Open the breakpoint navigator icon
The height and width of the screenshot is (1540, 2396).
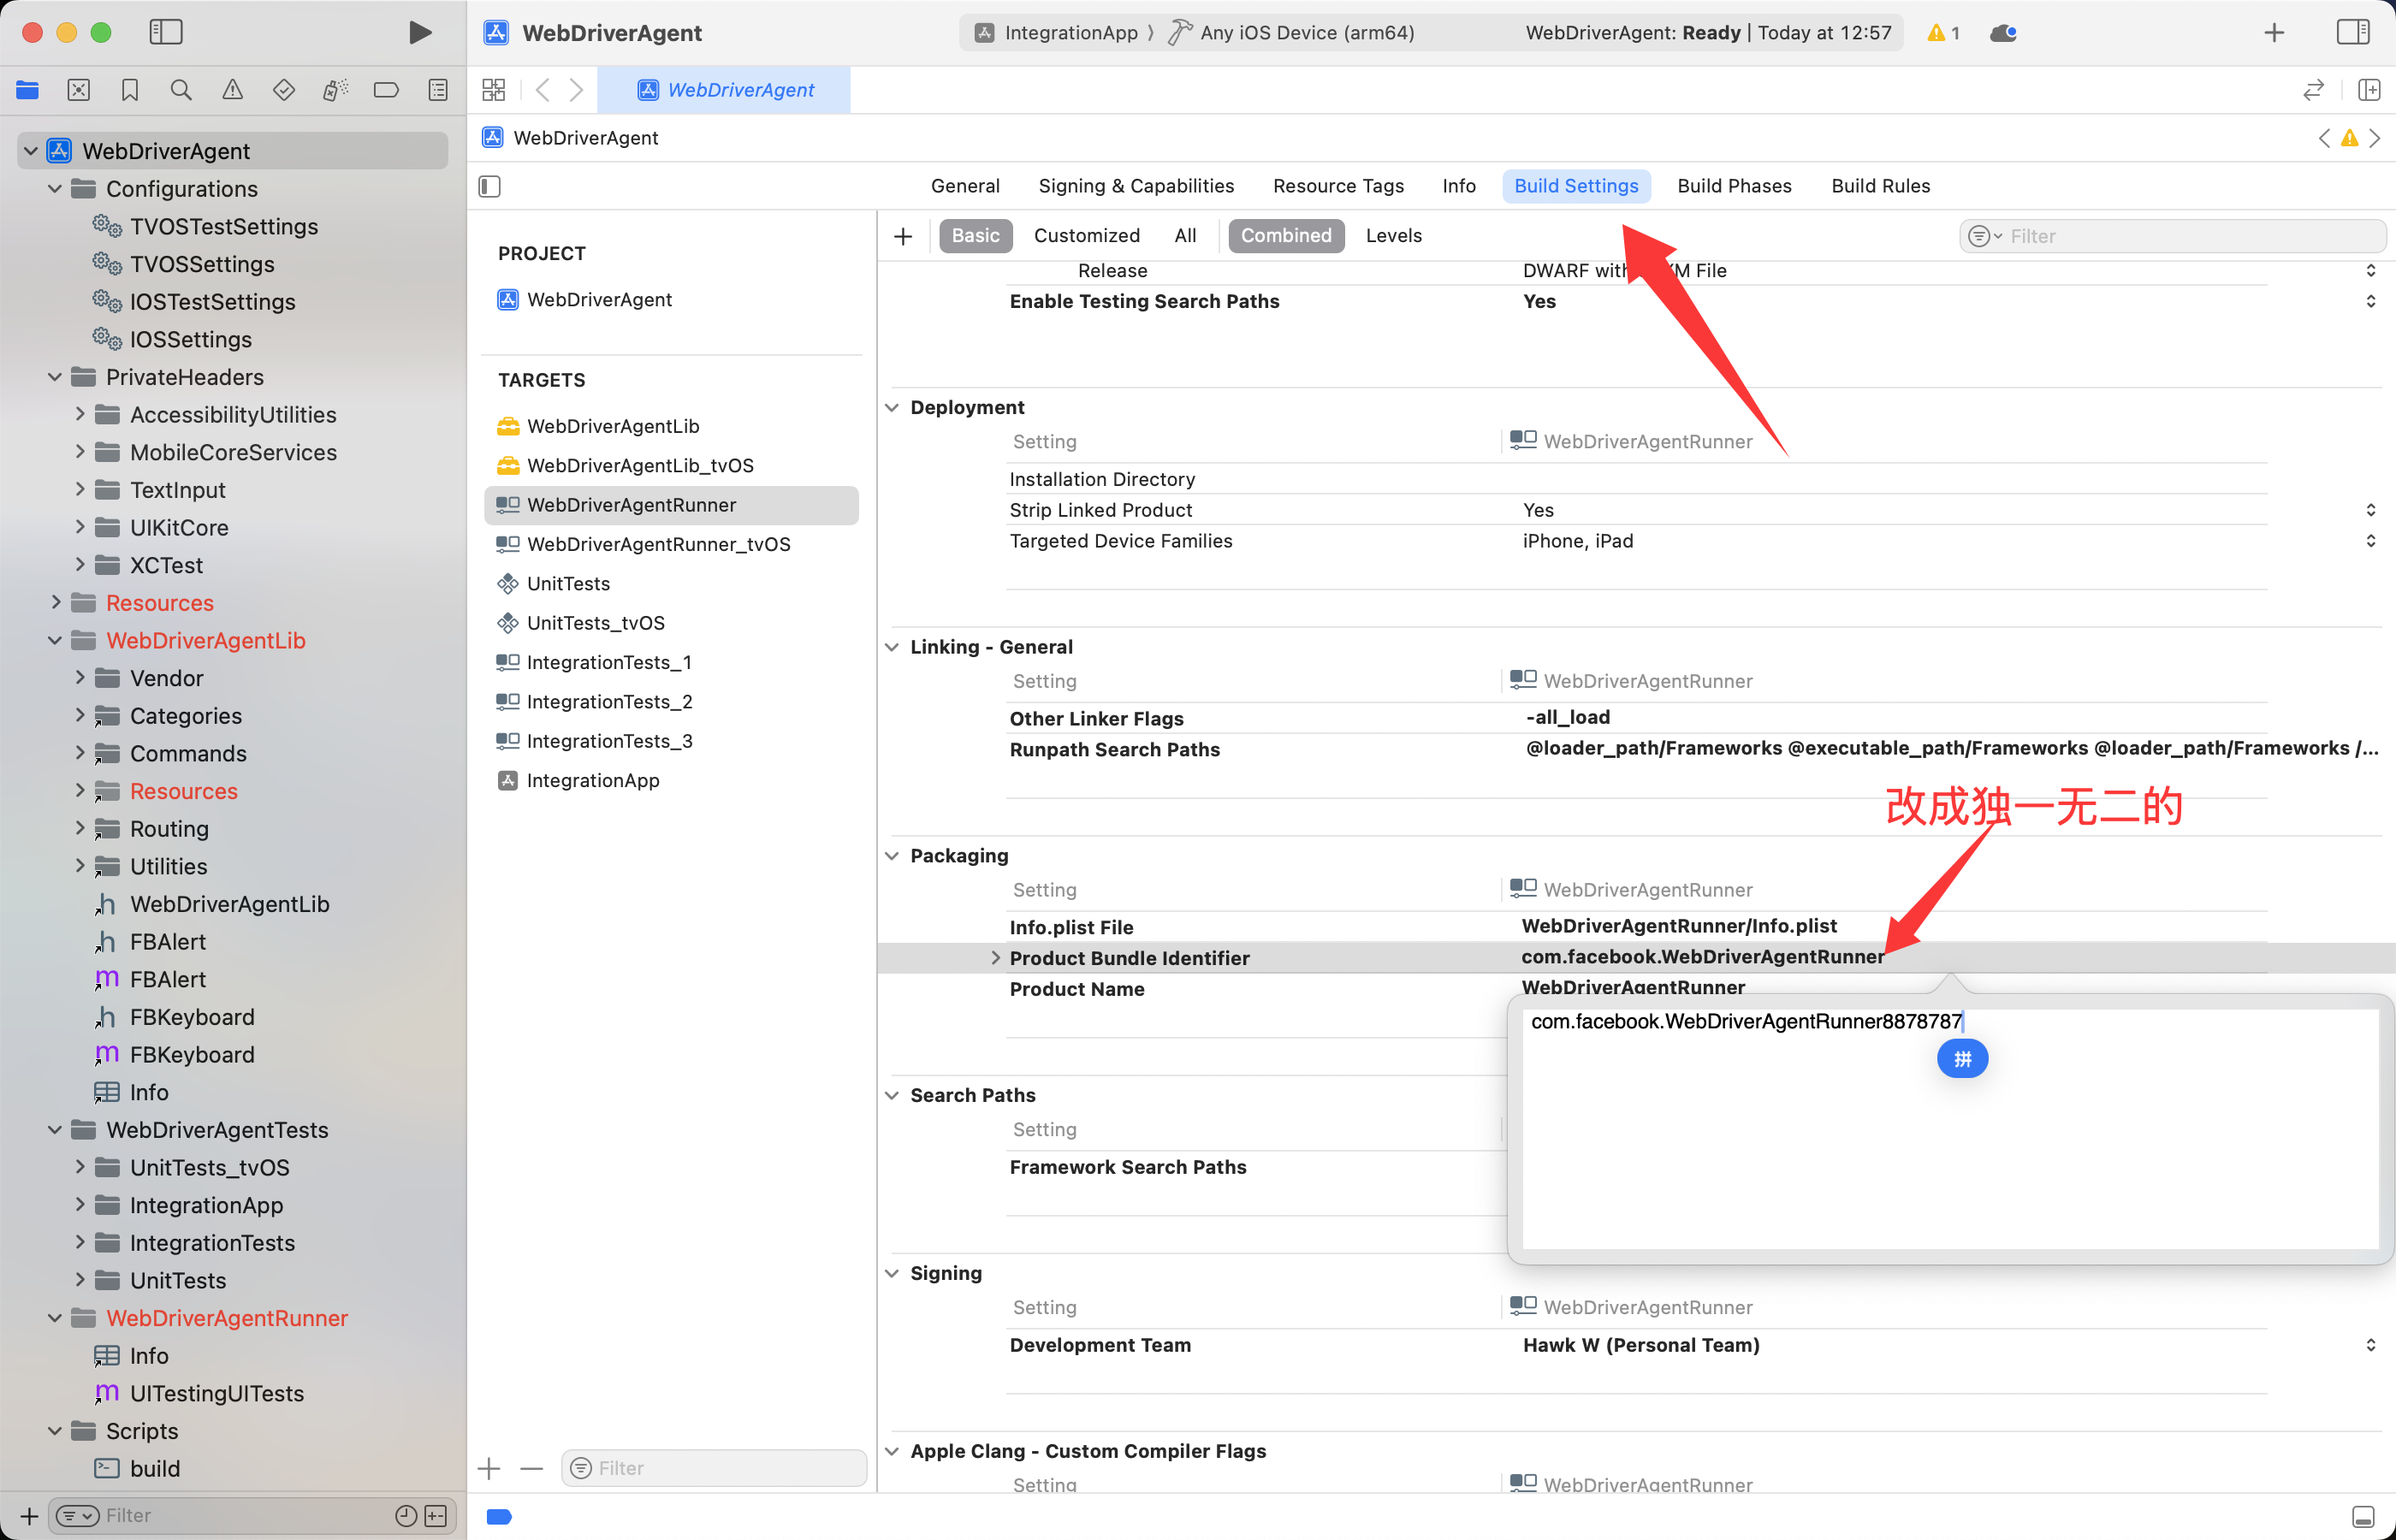click(386, 91)
